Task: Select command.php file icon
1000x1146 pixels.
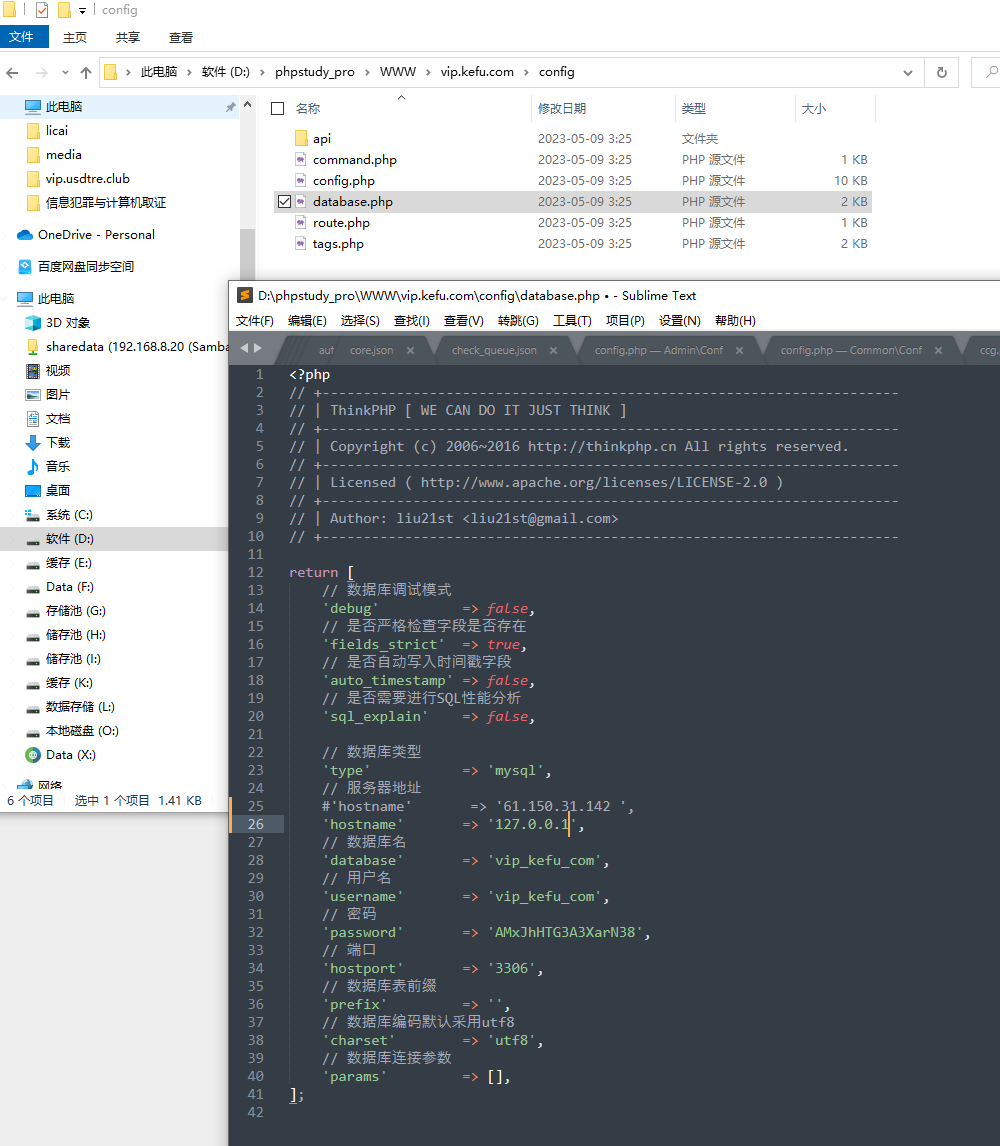Action: coord(300,159)
